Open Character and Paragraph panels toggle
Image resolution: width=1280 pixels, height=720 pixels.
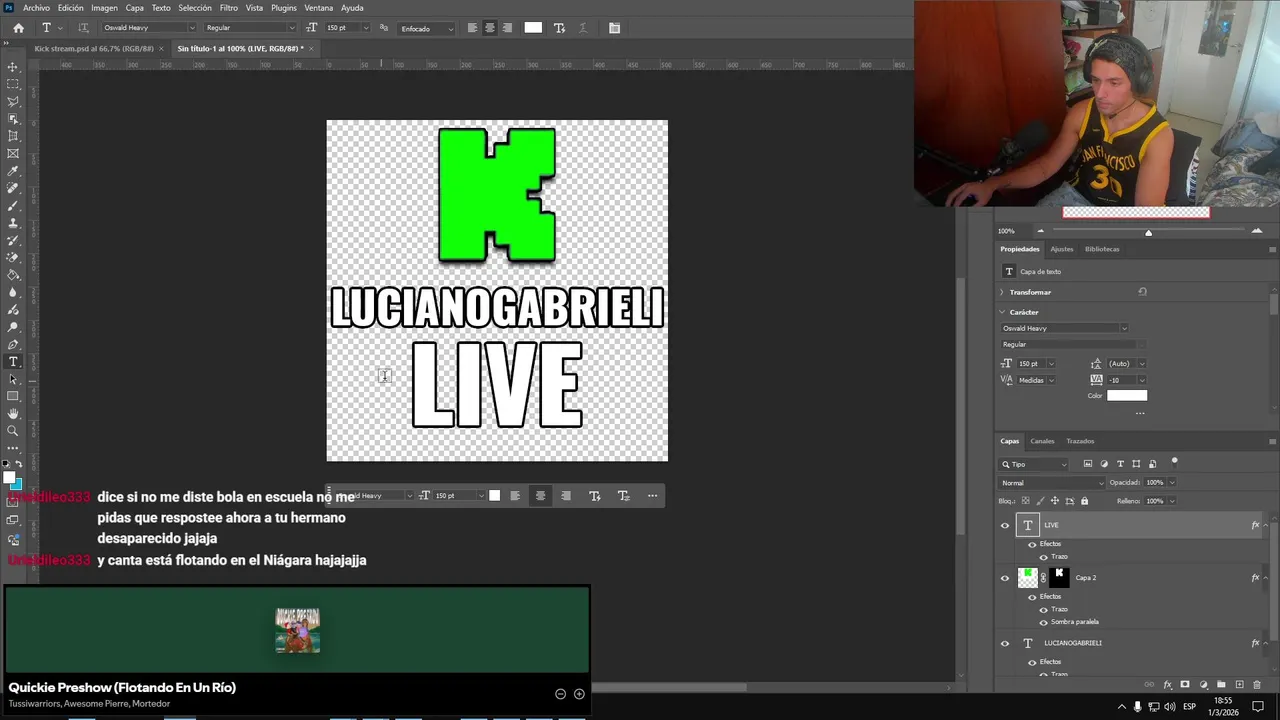(x=614, y=28)
